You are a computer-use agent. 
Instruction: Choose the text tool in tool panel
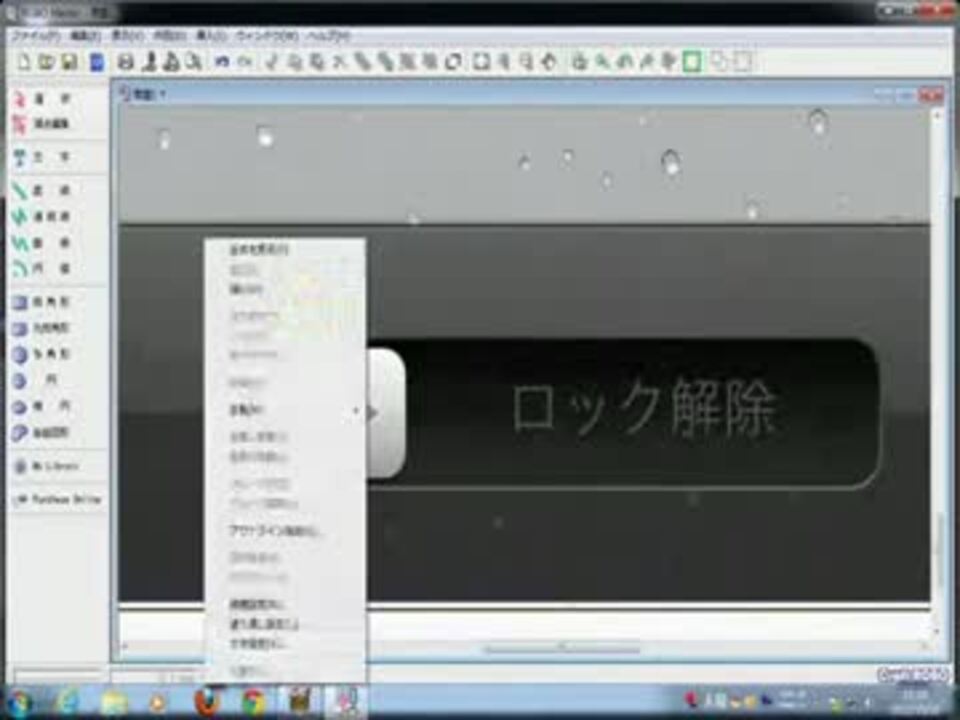42,158
